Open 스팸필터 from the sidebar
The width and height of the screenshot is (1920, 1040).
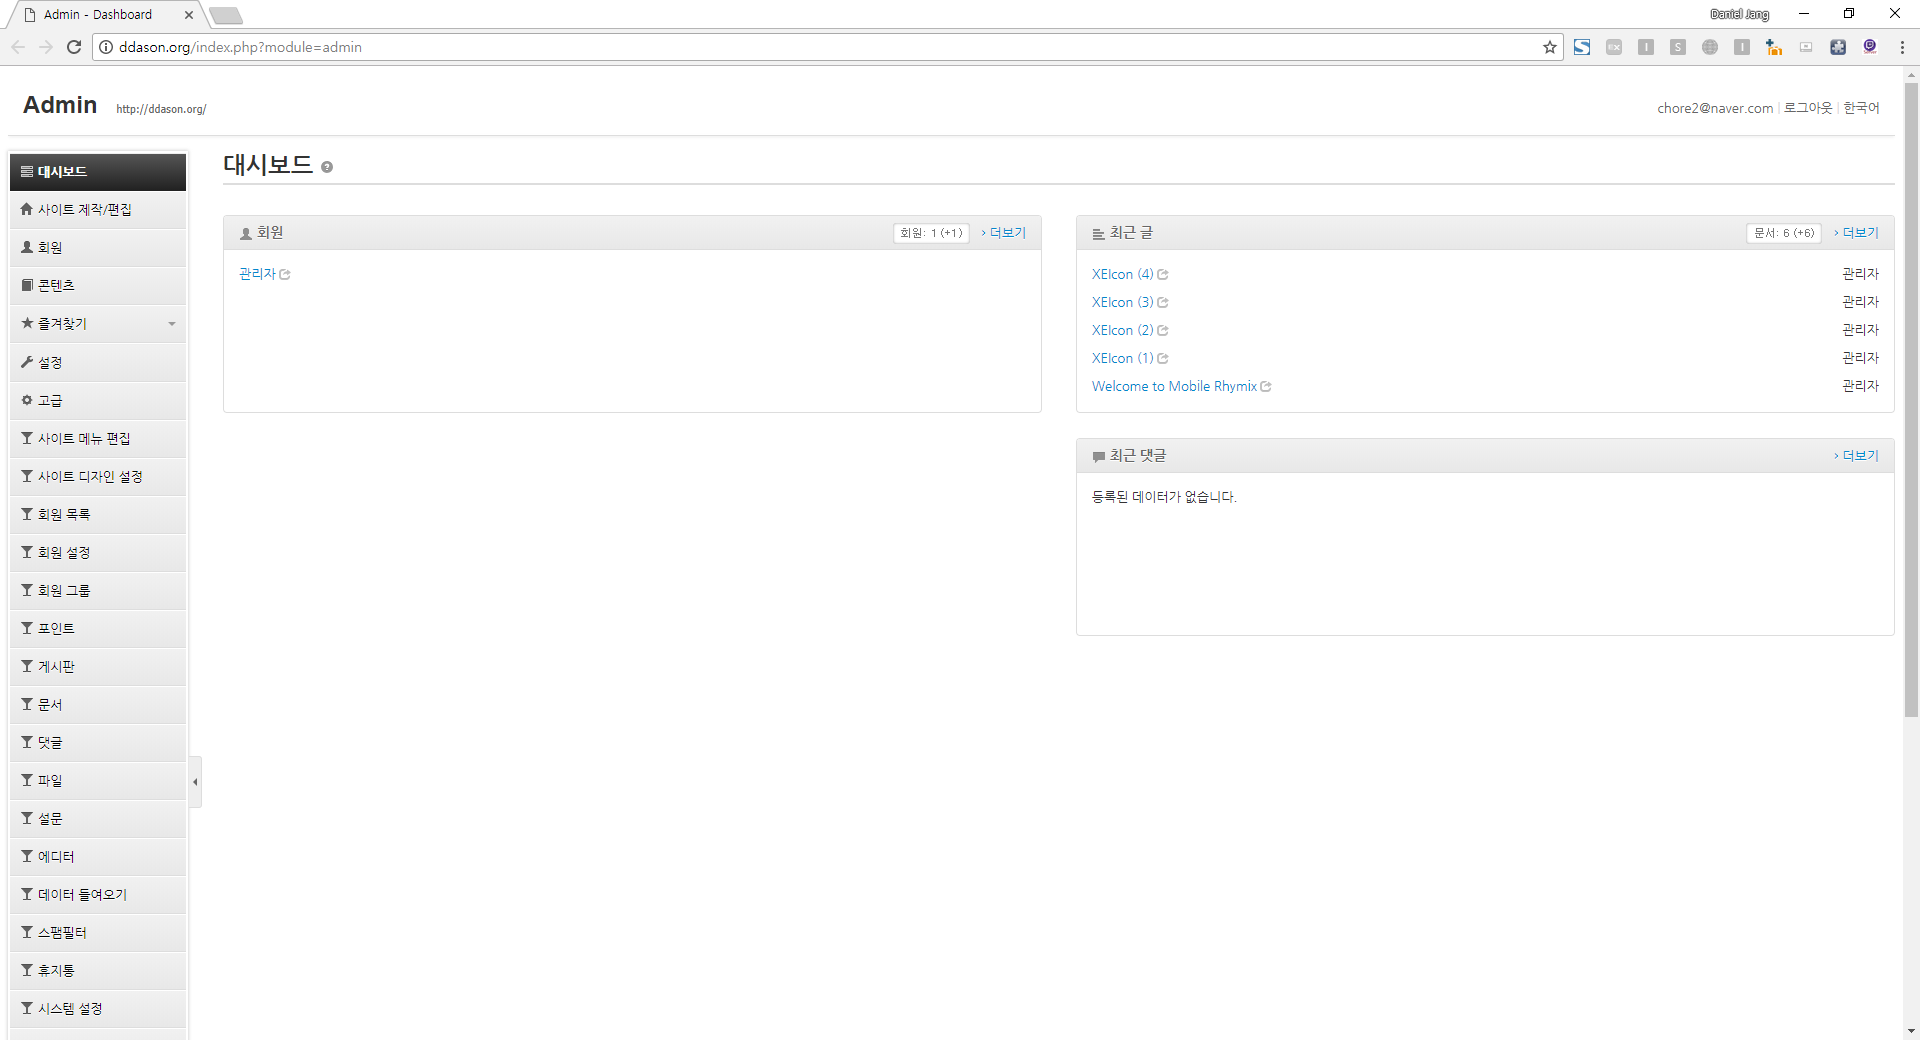[x=62, y=933]
